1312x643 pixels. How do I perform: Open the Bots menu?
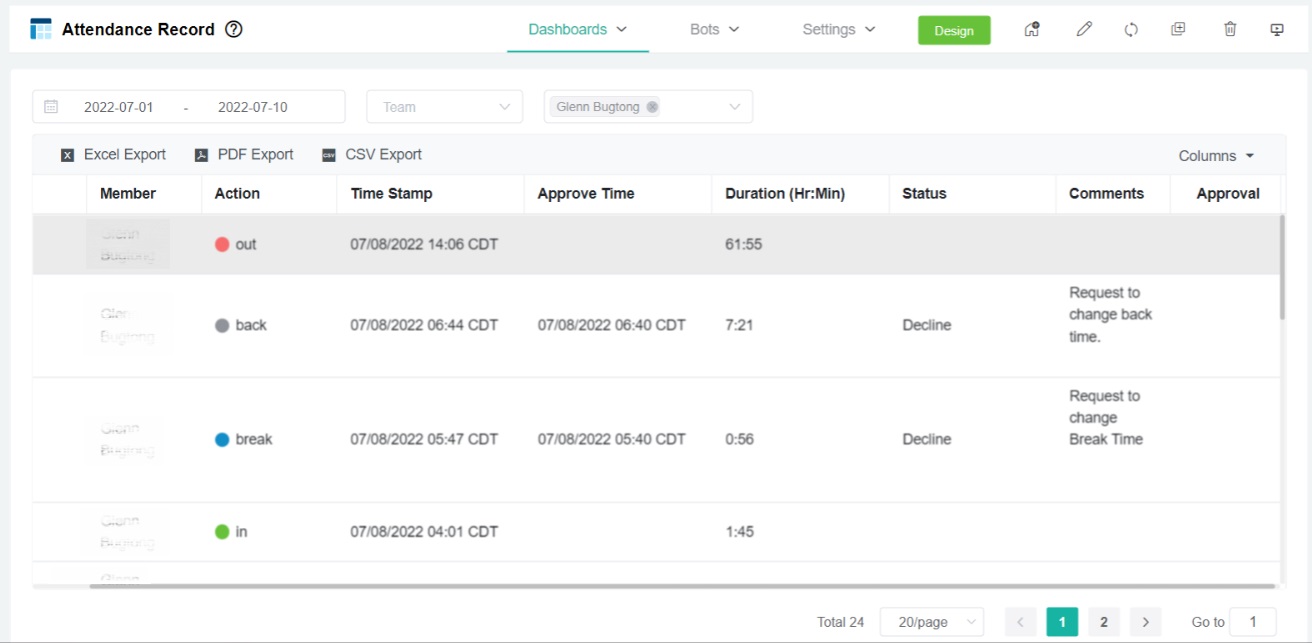[714, 30]
